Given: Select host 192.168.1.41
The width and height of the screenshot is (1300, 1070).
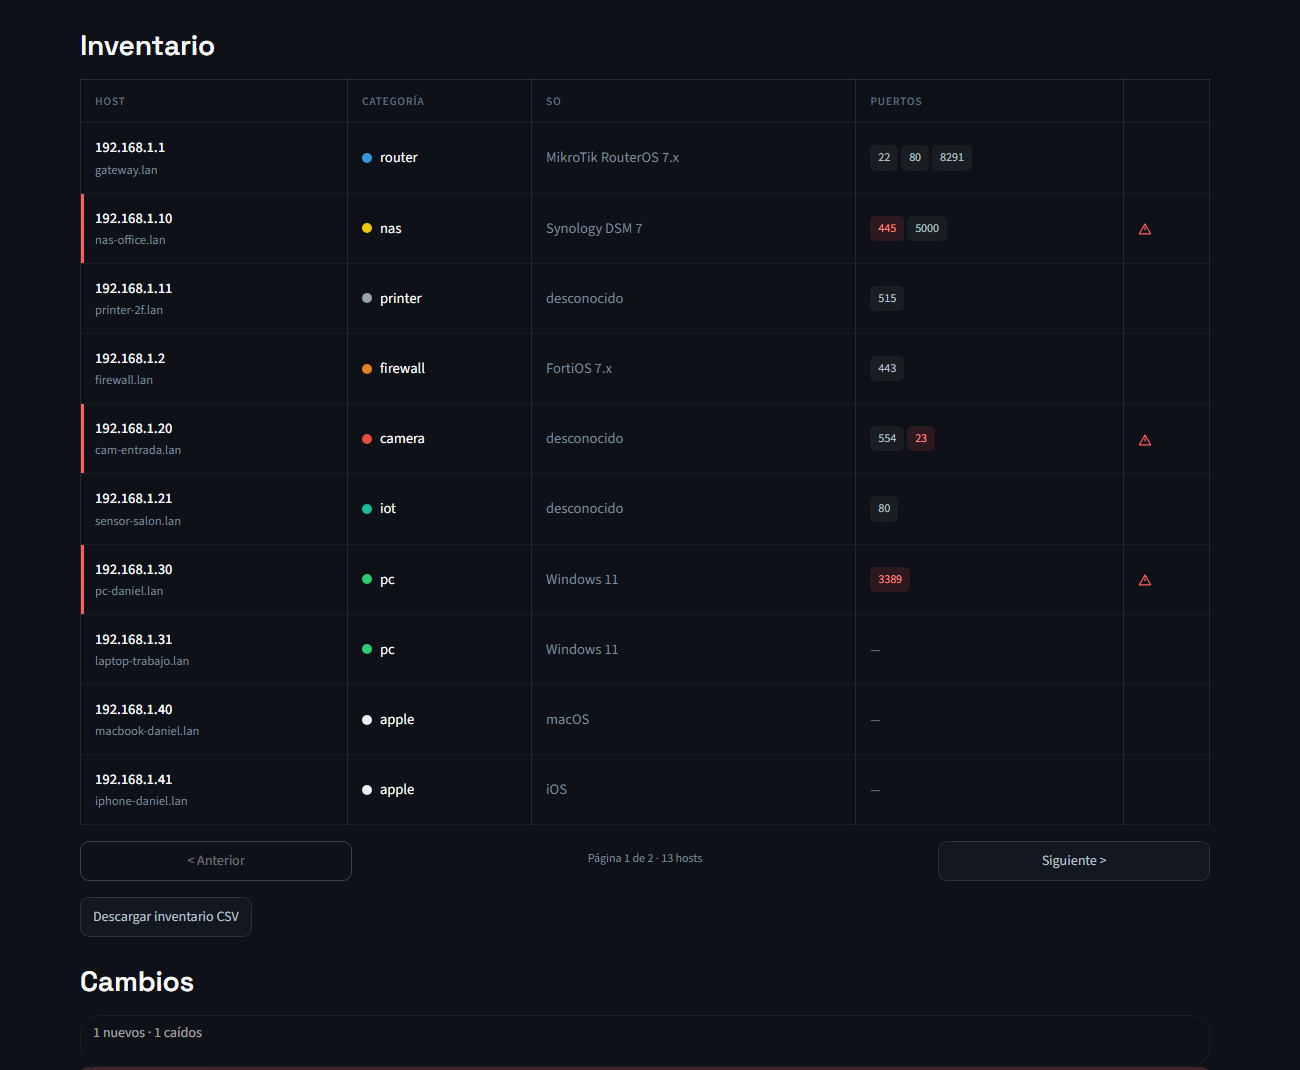Looking at the screenshot, I should coord(134,779).
